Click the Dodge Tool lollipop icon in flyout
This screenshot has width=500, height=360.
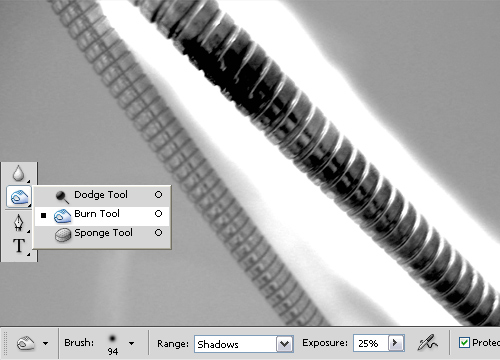62,197
